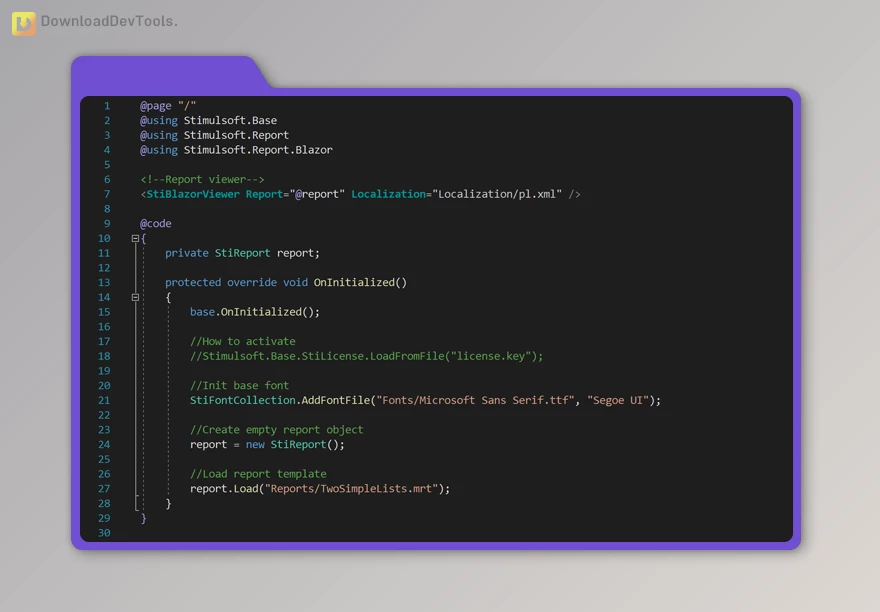Viewport: 880px width, 612px height.
Task: Click the "@code" keyword on line 9
Action: pyautogui.click(x=155, y=223)
